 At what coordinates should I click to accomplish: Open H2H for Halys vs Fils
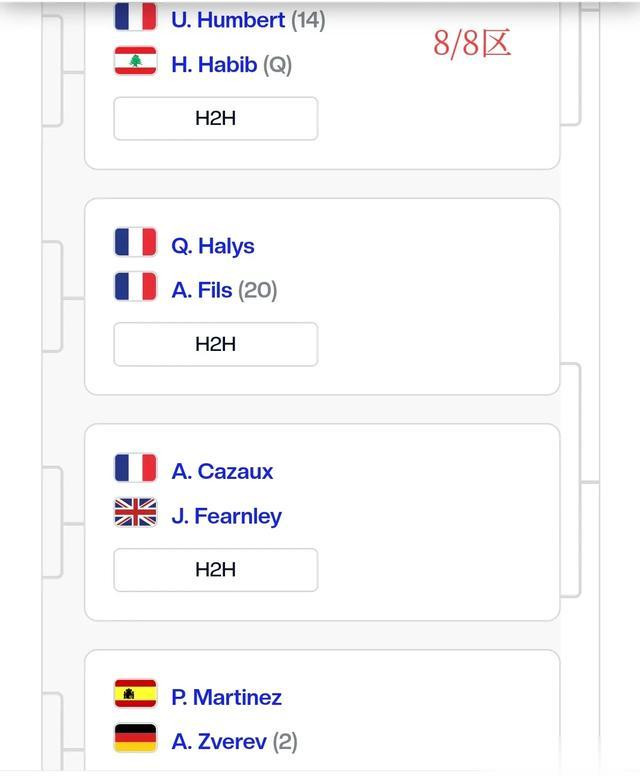coord(216,344)
